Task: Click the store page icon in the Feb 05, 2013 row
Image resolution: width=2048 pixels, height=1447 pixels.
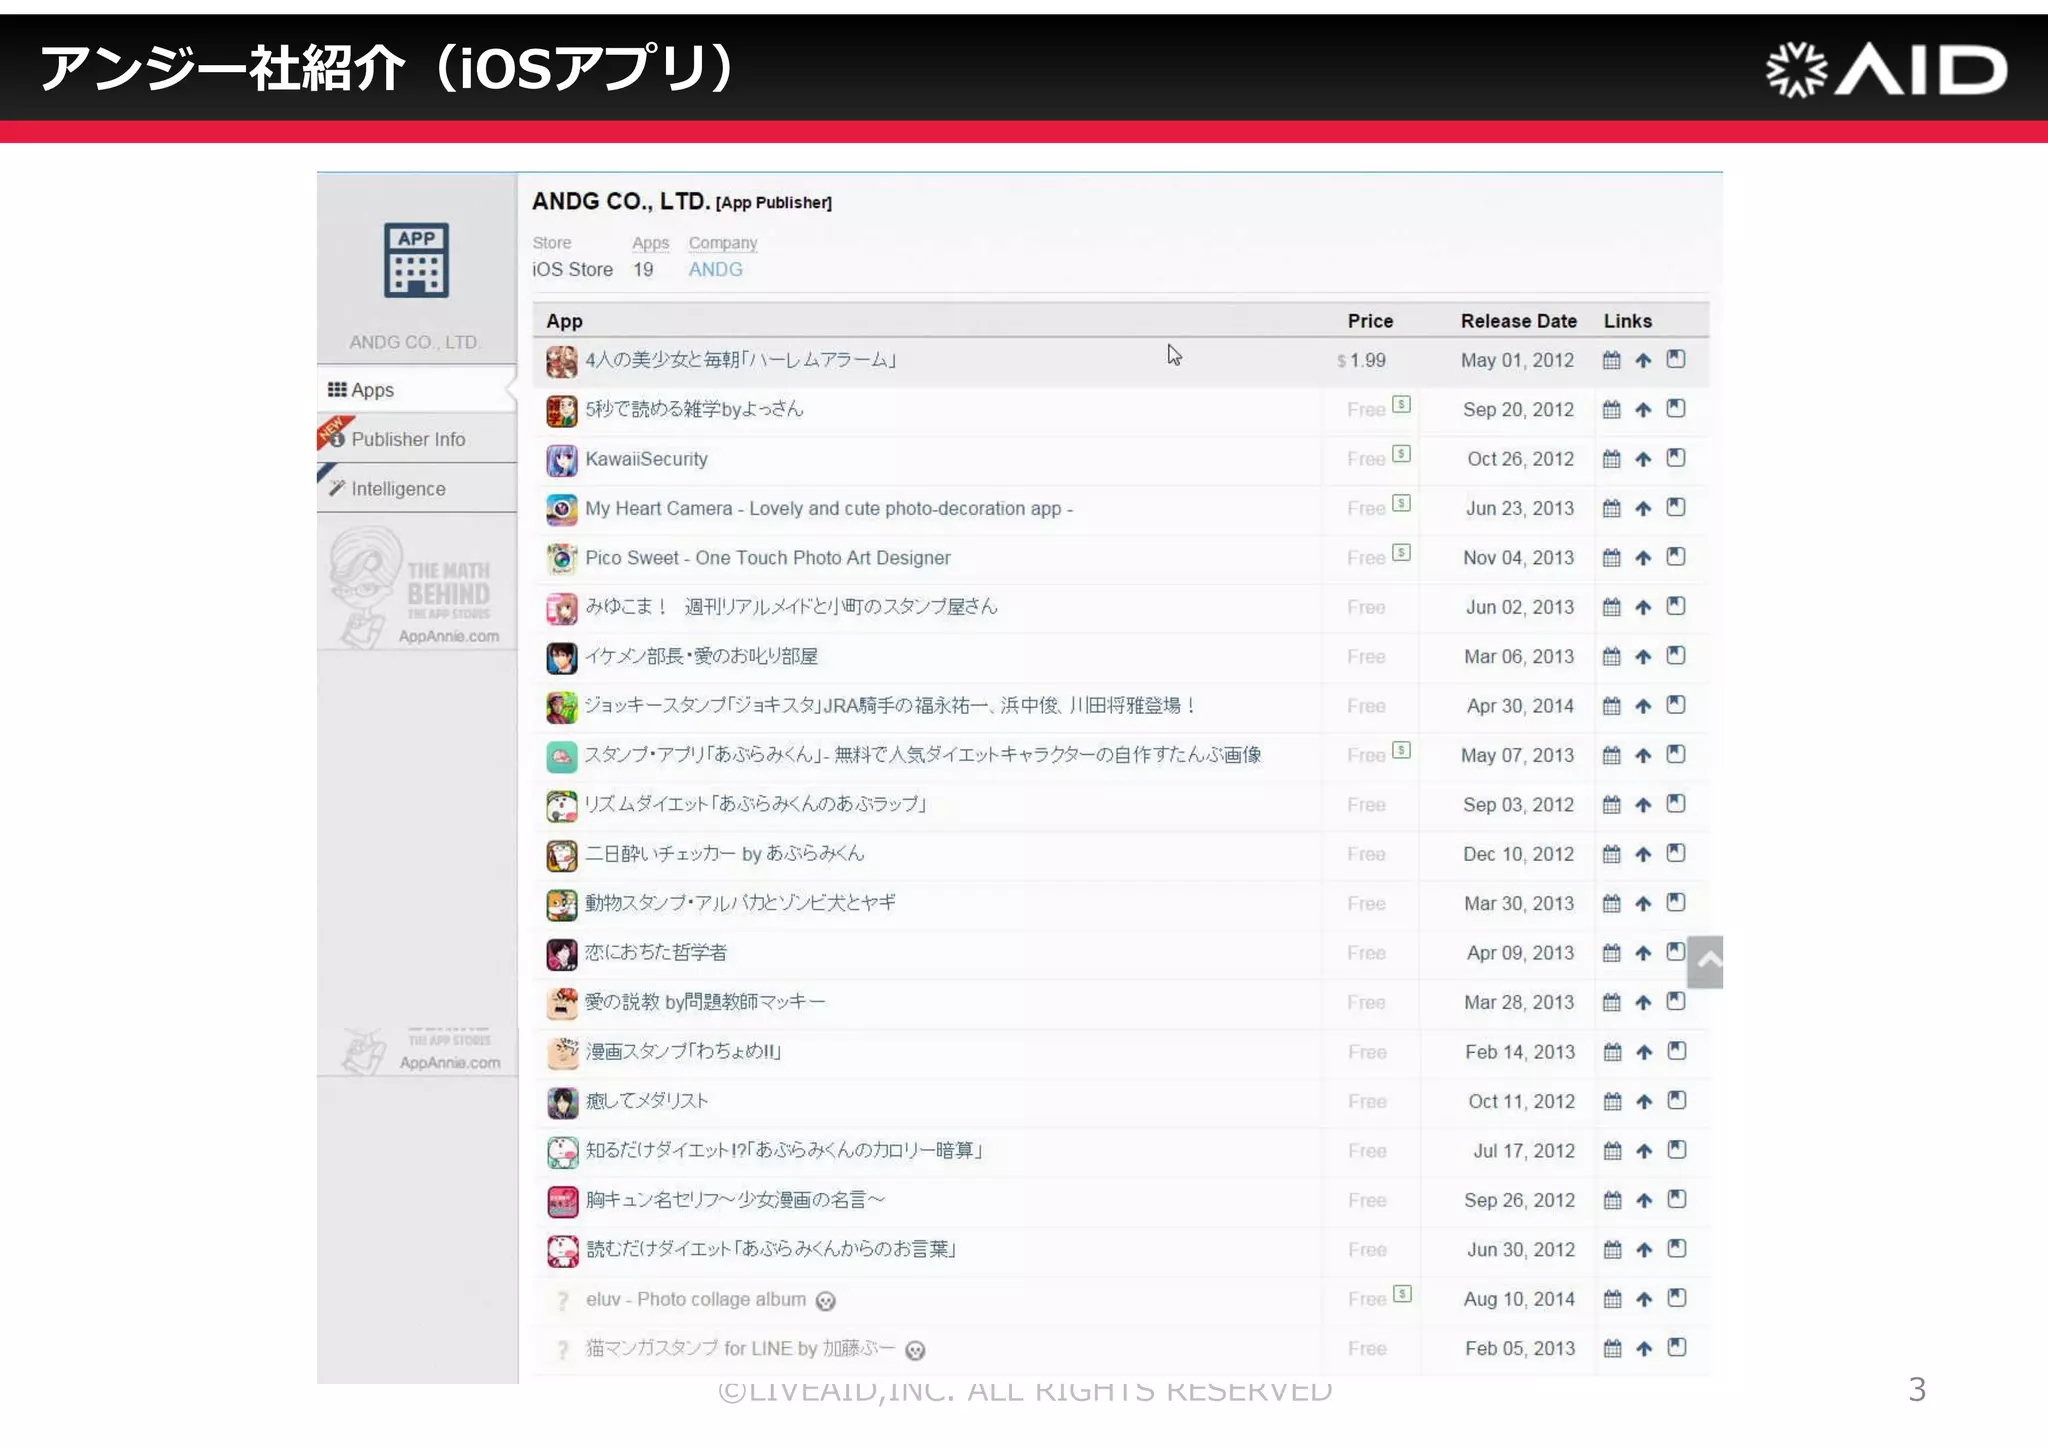Action: click(x=1677, y=1348)
